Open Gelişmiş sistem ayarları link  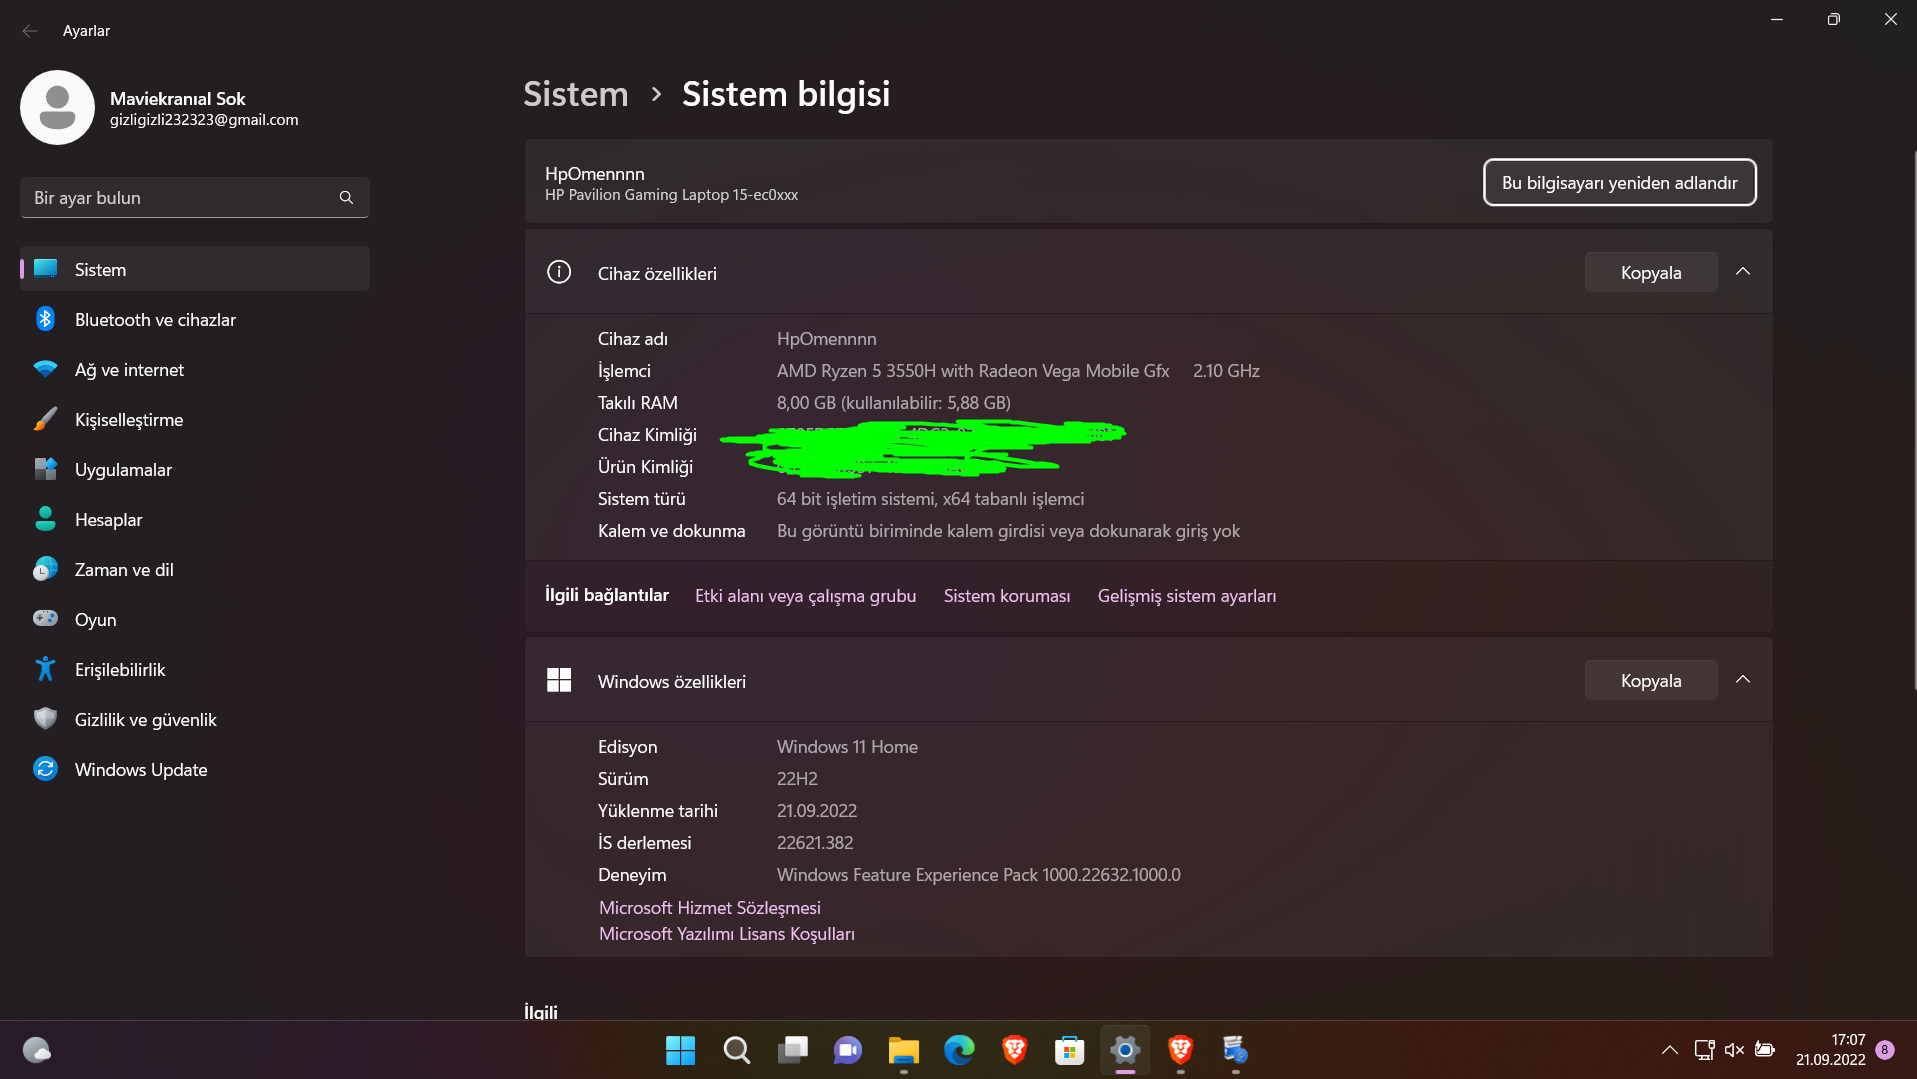click(x=1187, y=596)
